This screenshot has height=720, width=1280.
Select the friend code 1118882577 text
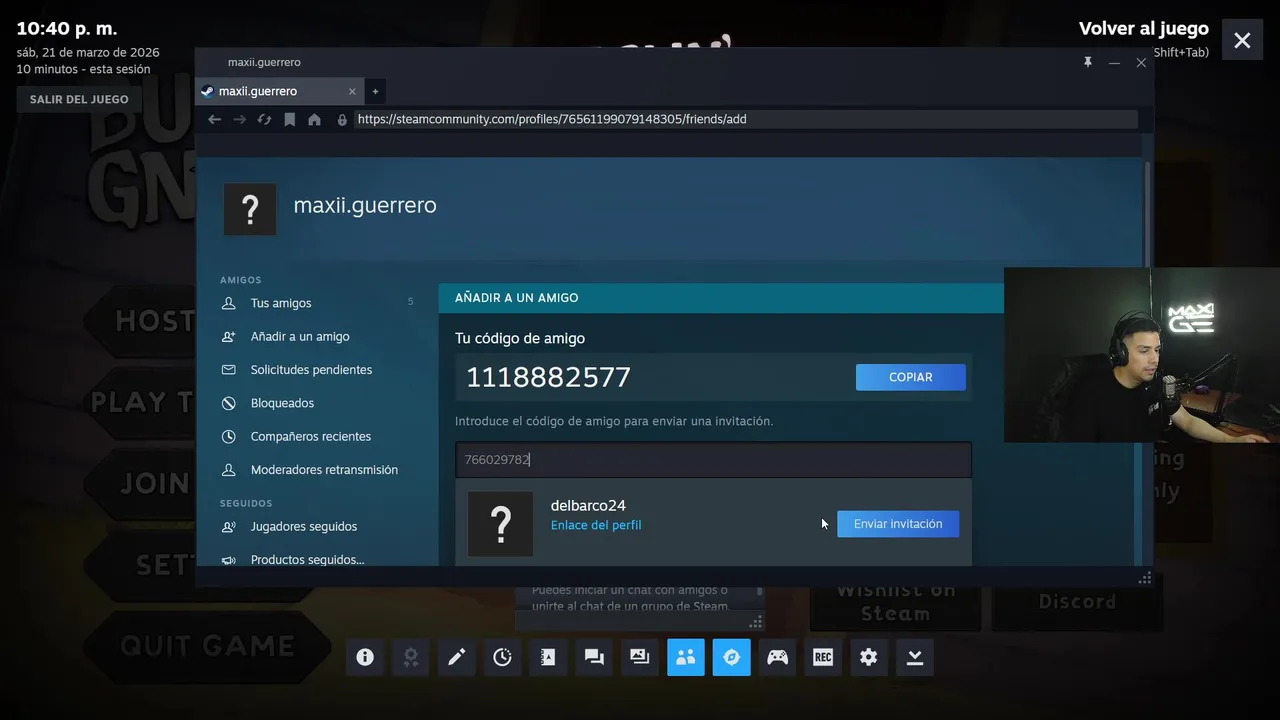(x=548, y=377)
